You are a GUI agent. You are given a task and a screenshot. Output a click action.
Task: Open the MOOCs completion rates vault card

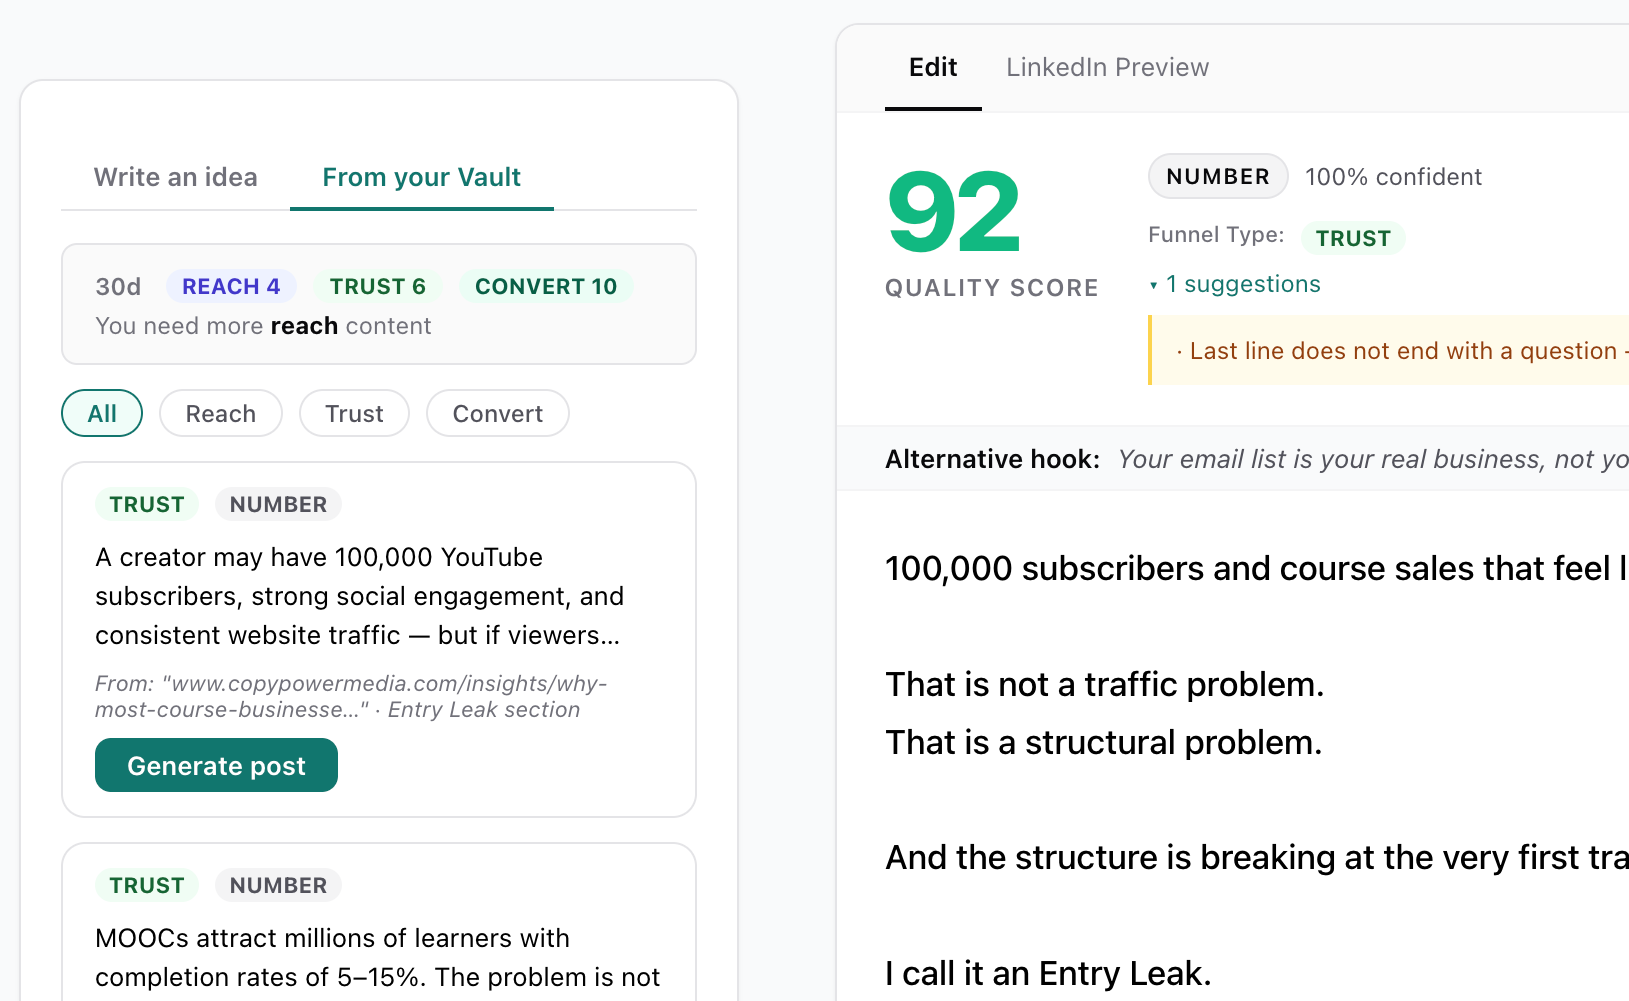click(377, 957)
